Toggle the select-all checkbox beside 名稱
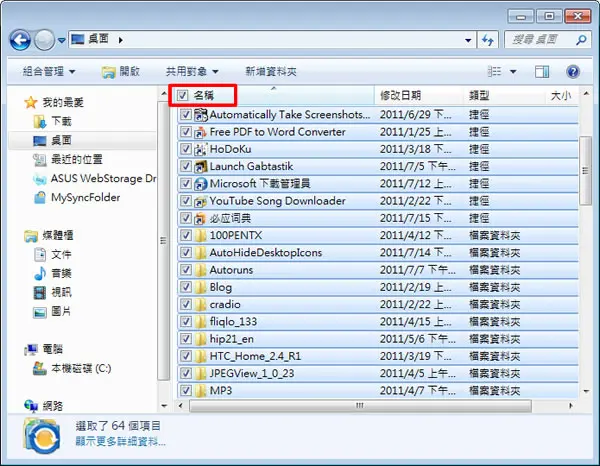The width and height of the screenshot is (600, 466). (183, 95)
